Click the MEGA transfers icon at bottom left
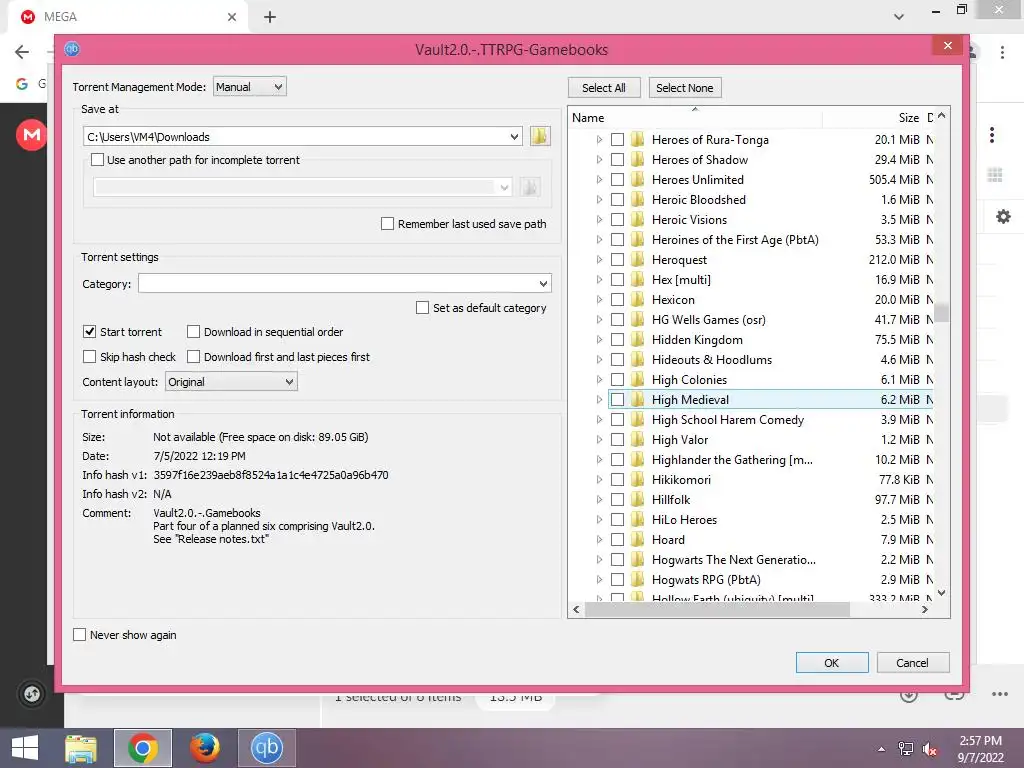The height and width of the screenshot is (768, 1024). pyautogui.click(x=31, y=694)
